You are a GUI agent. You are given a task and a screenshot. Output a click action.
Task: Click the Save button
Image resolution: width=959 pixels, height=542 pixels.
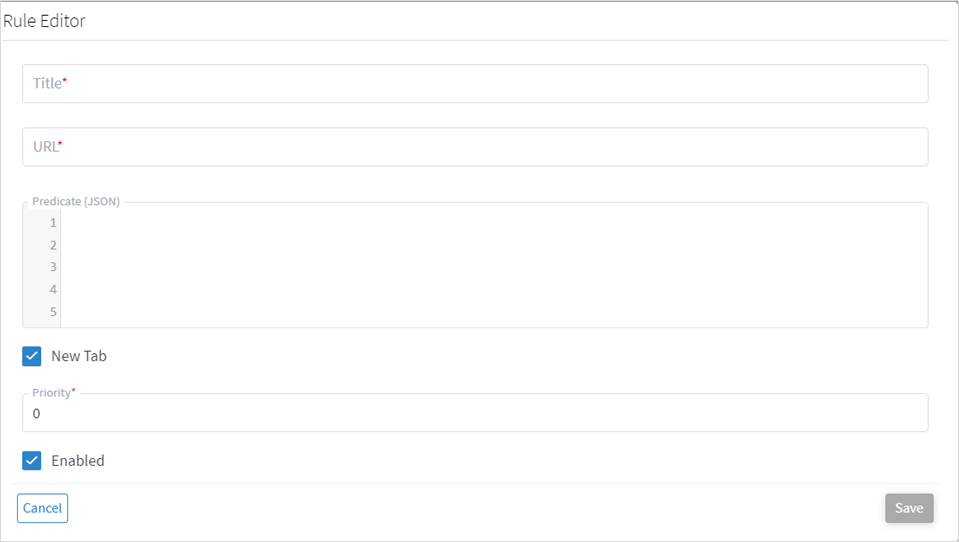[908, 508]
